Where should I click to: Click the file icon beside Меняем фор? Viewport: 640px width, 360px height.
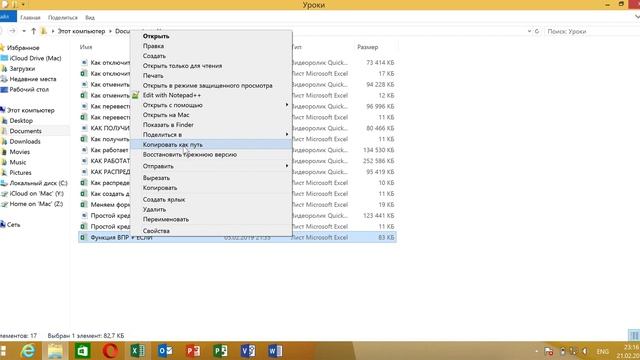tap(83, 204)
